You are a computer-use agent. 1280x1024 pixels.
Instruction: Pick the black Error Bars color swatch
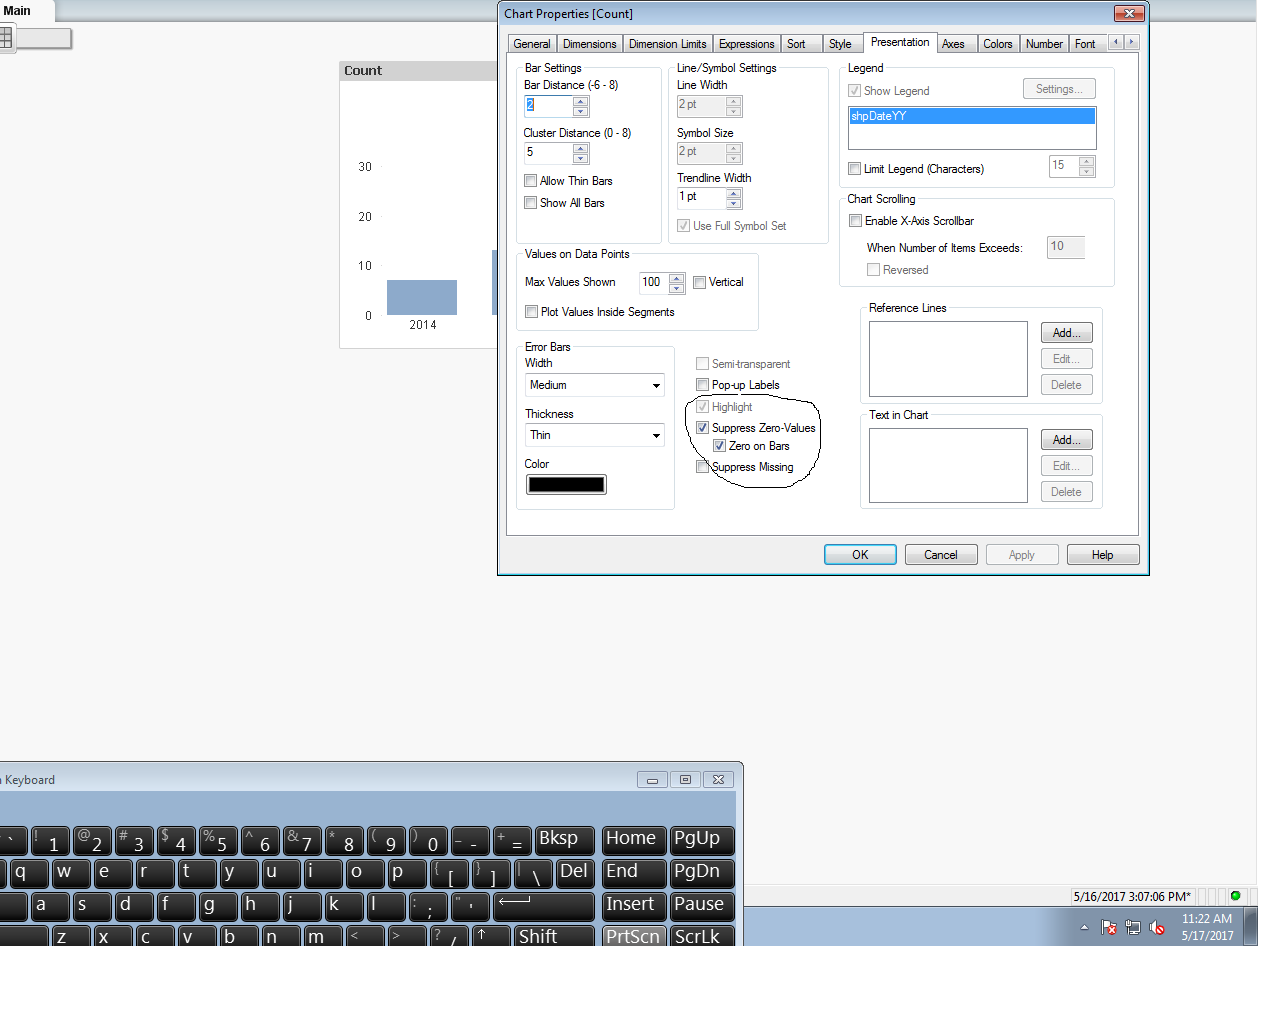[x=566, y=485]
